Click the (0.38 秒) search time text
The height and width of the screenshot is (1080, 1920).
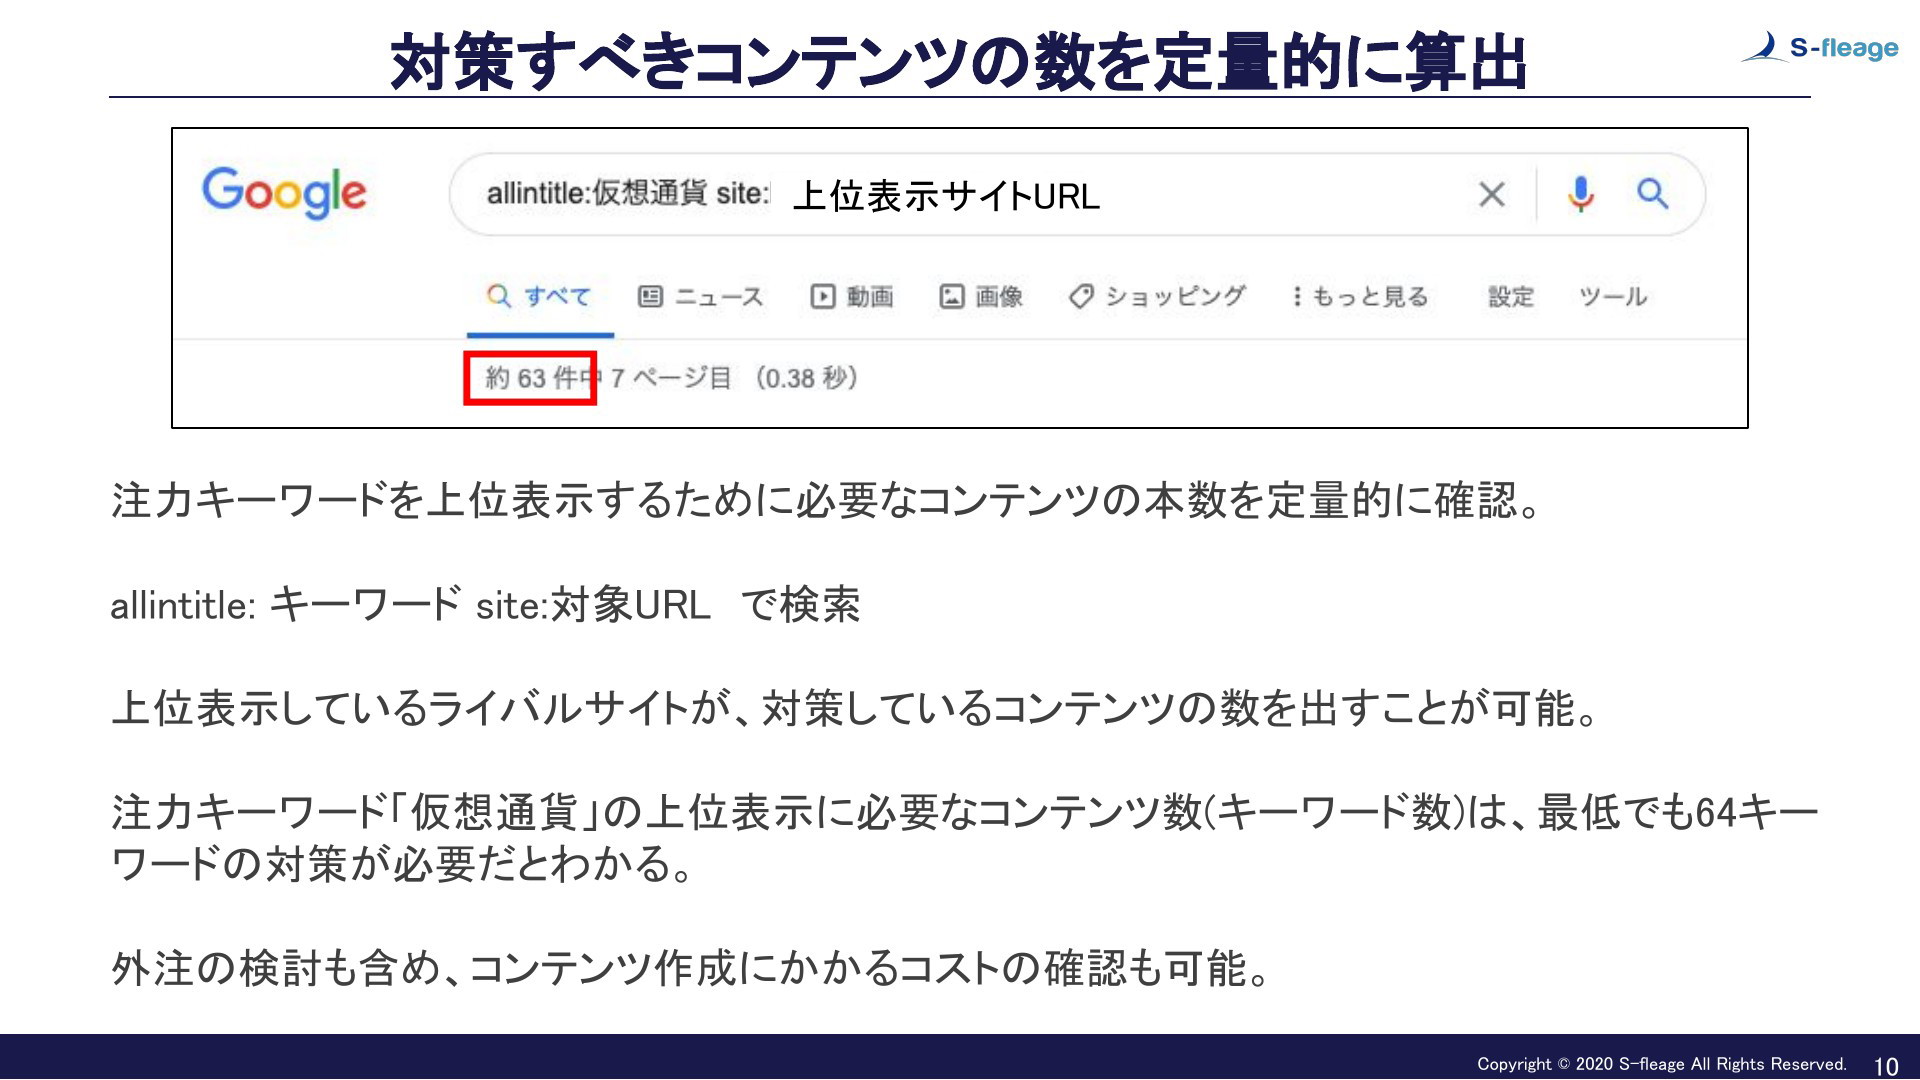pyautogui.click(x=806, y=378)
